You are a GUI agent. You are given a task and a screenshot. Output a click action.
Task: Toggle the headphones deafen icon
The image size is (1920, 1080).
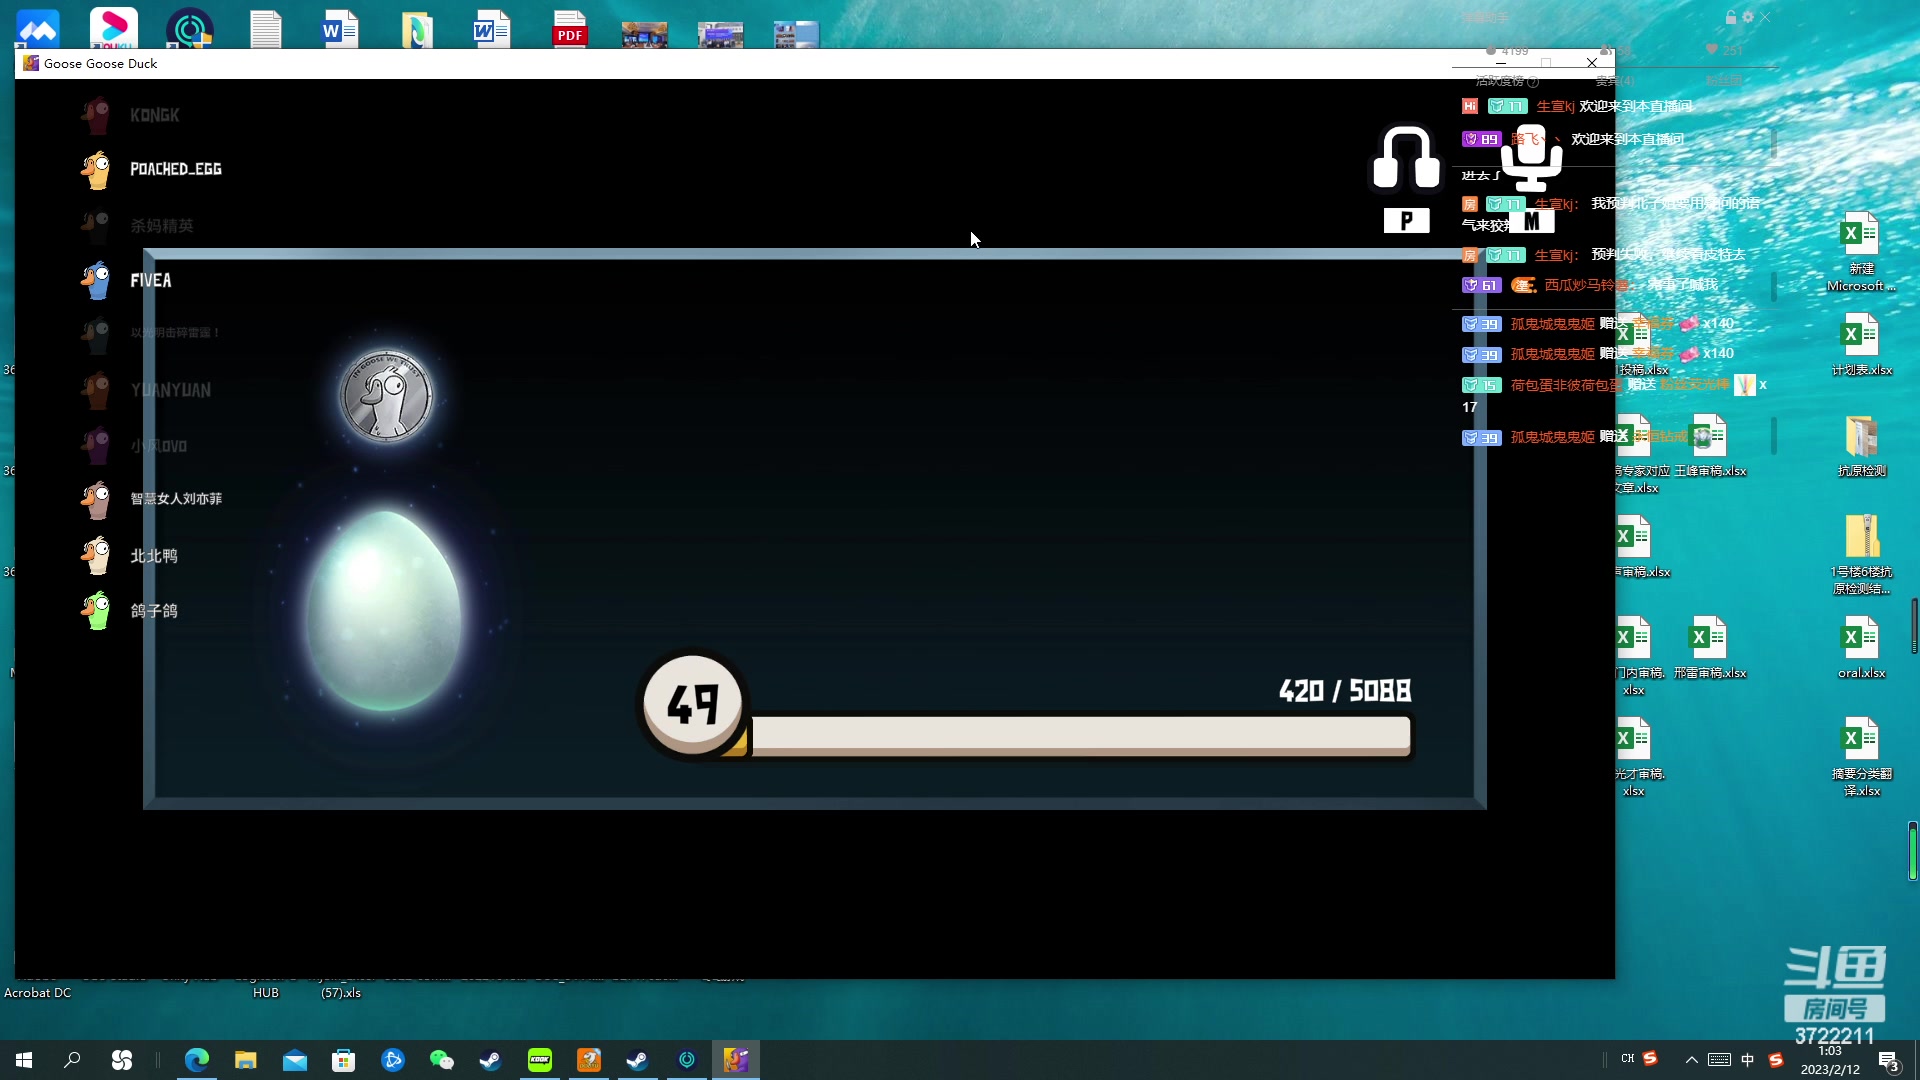[x=1406, y=158]
